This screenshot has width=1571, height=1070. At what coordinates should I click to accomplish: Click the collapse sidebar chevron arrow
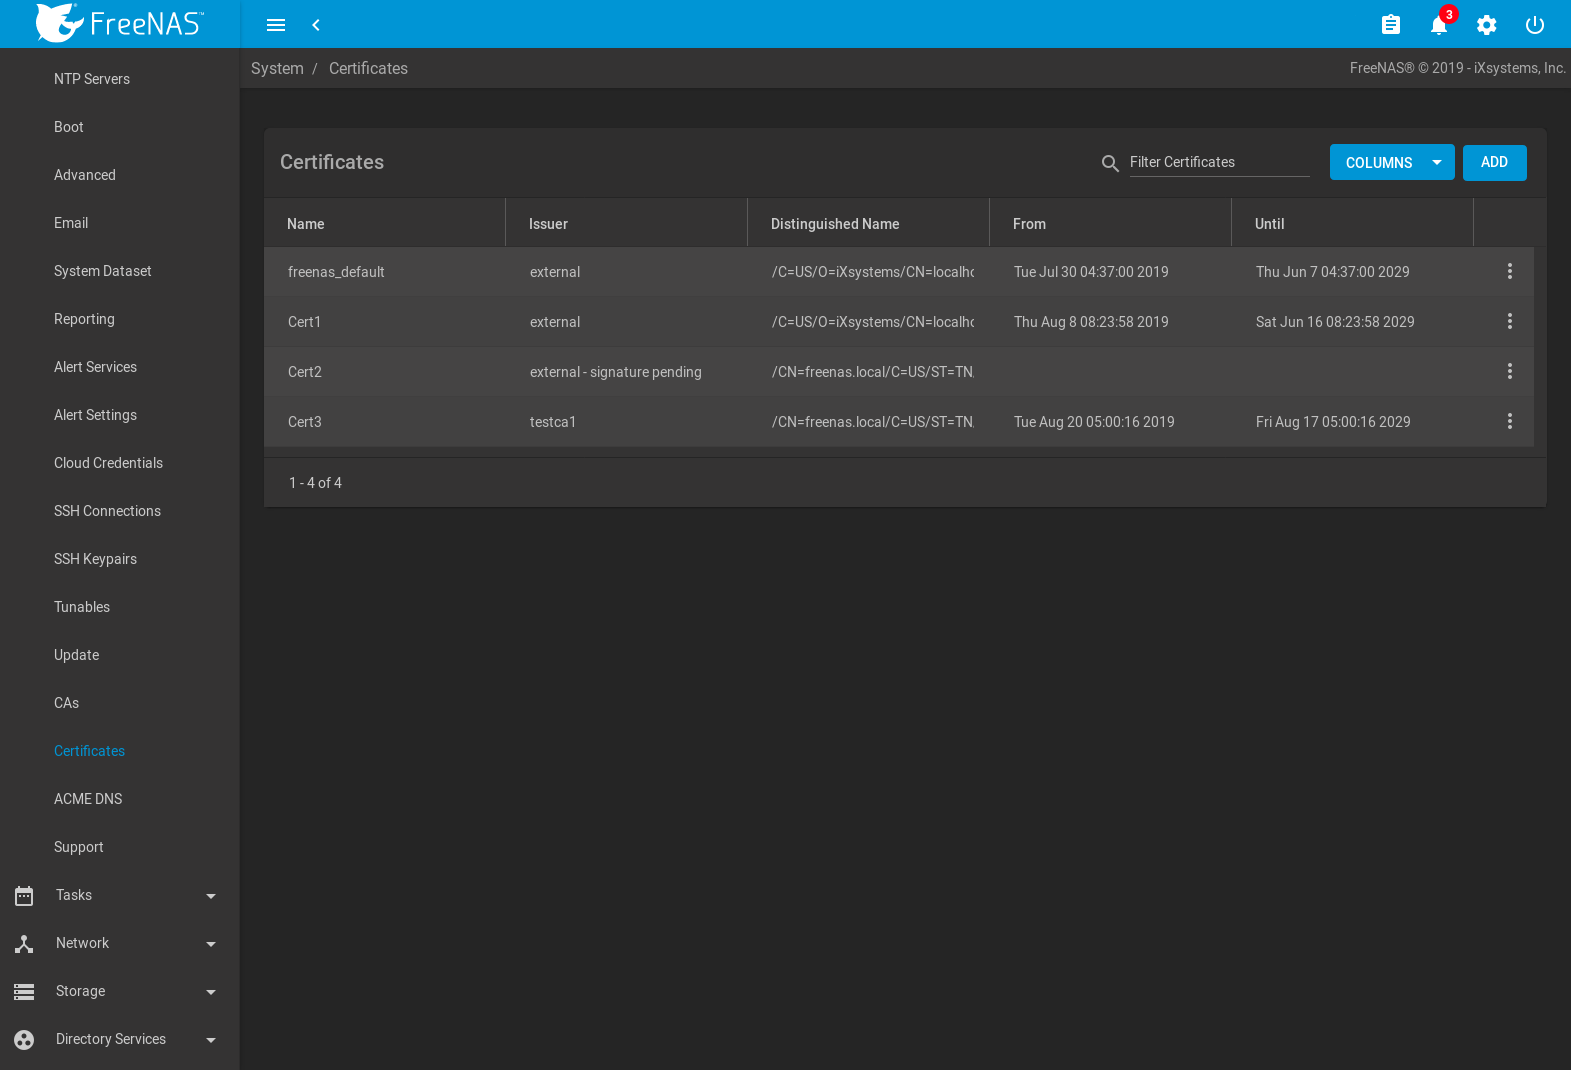click(316, 25)
